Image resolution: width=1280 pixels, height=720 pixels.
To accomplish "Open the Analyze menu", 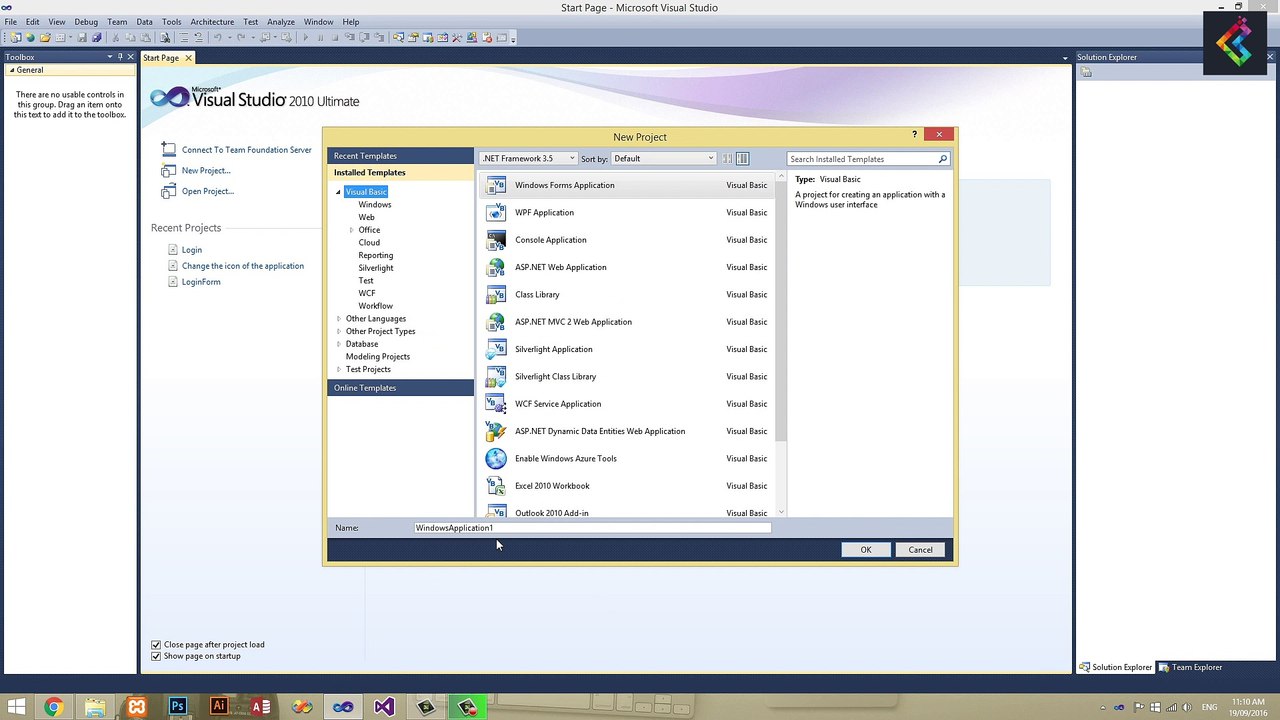I will pyautogui.click(x=281, y=21).
